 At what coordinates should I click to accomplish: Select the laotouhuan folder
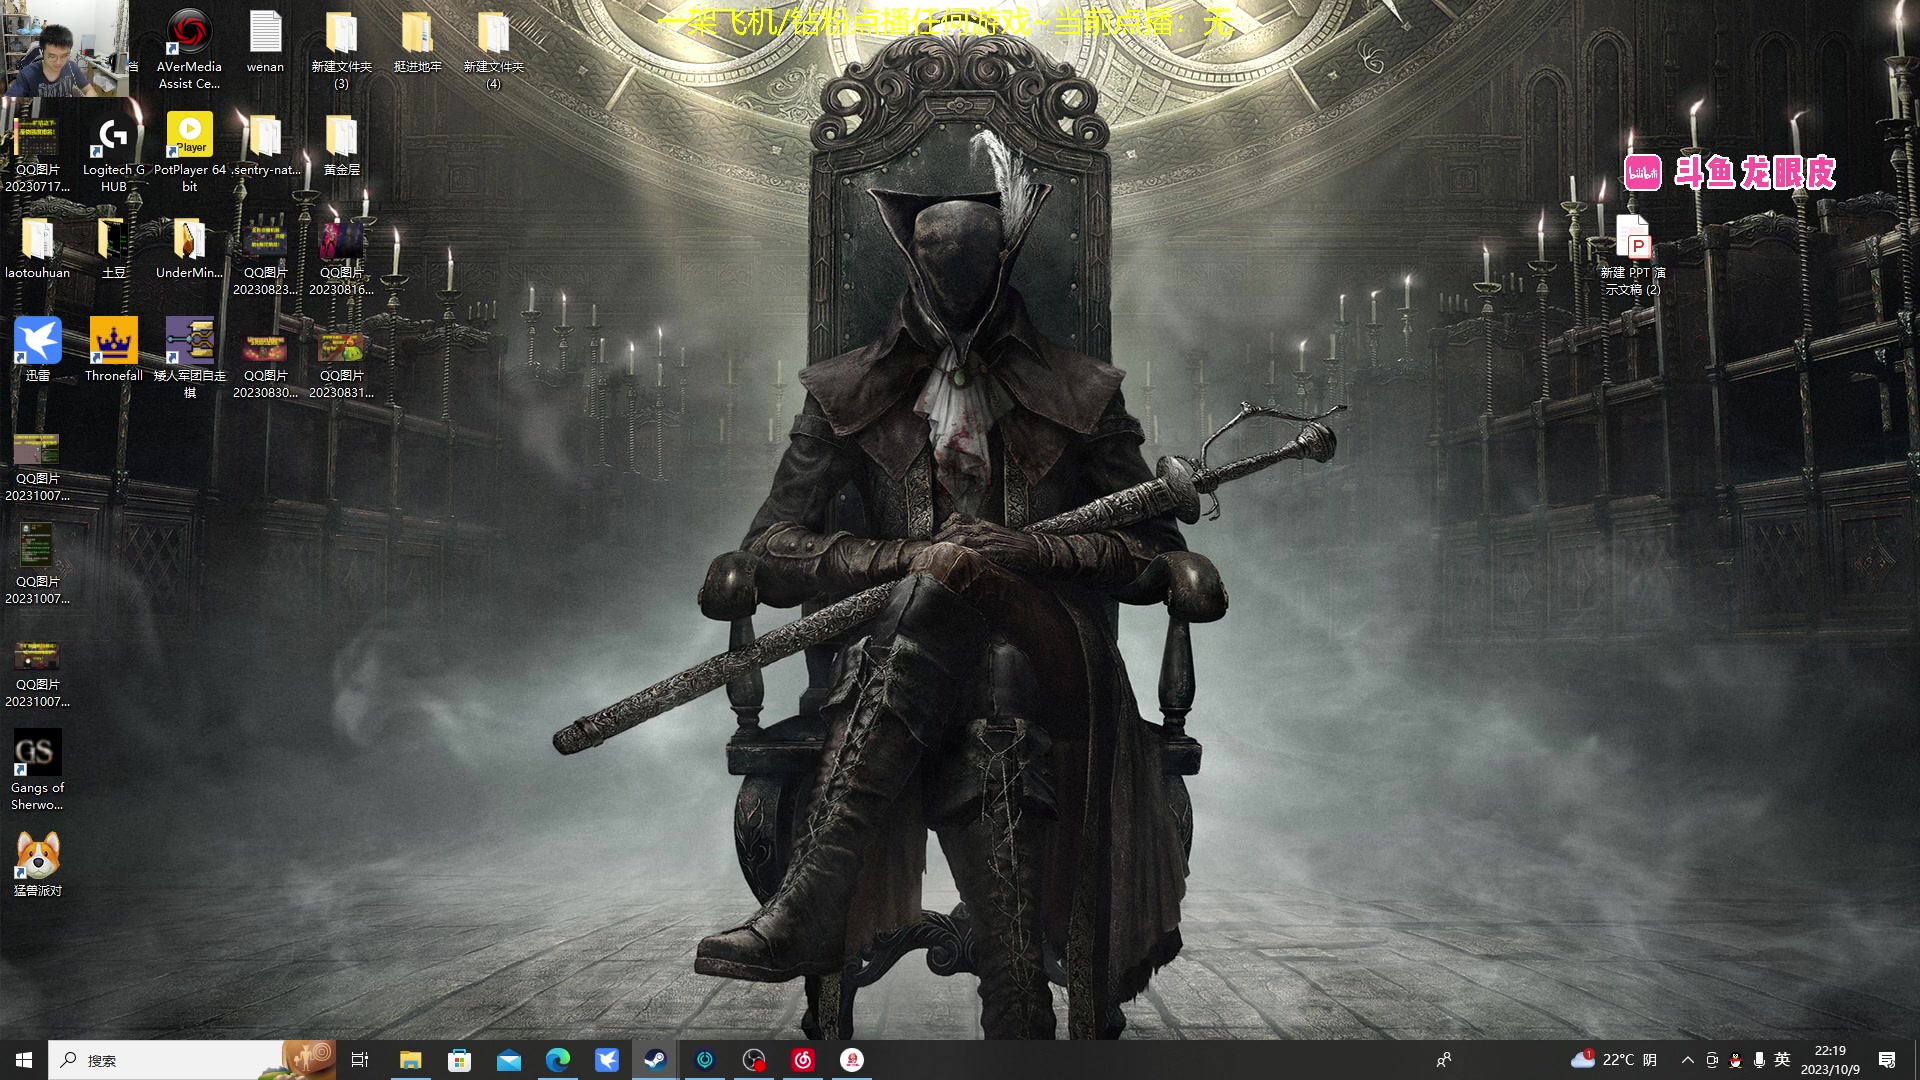point(37,248)
